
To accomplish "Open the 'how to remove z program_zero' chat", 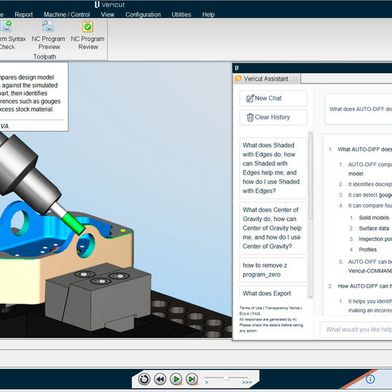I will (x=273, y=270).
